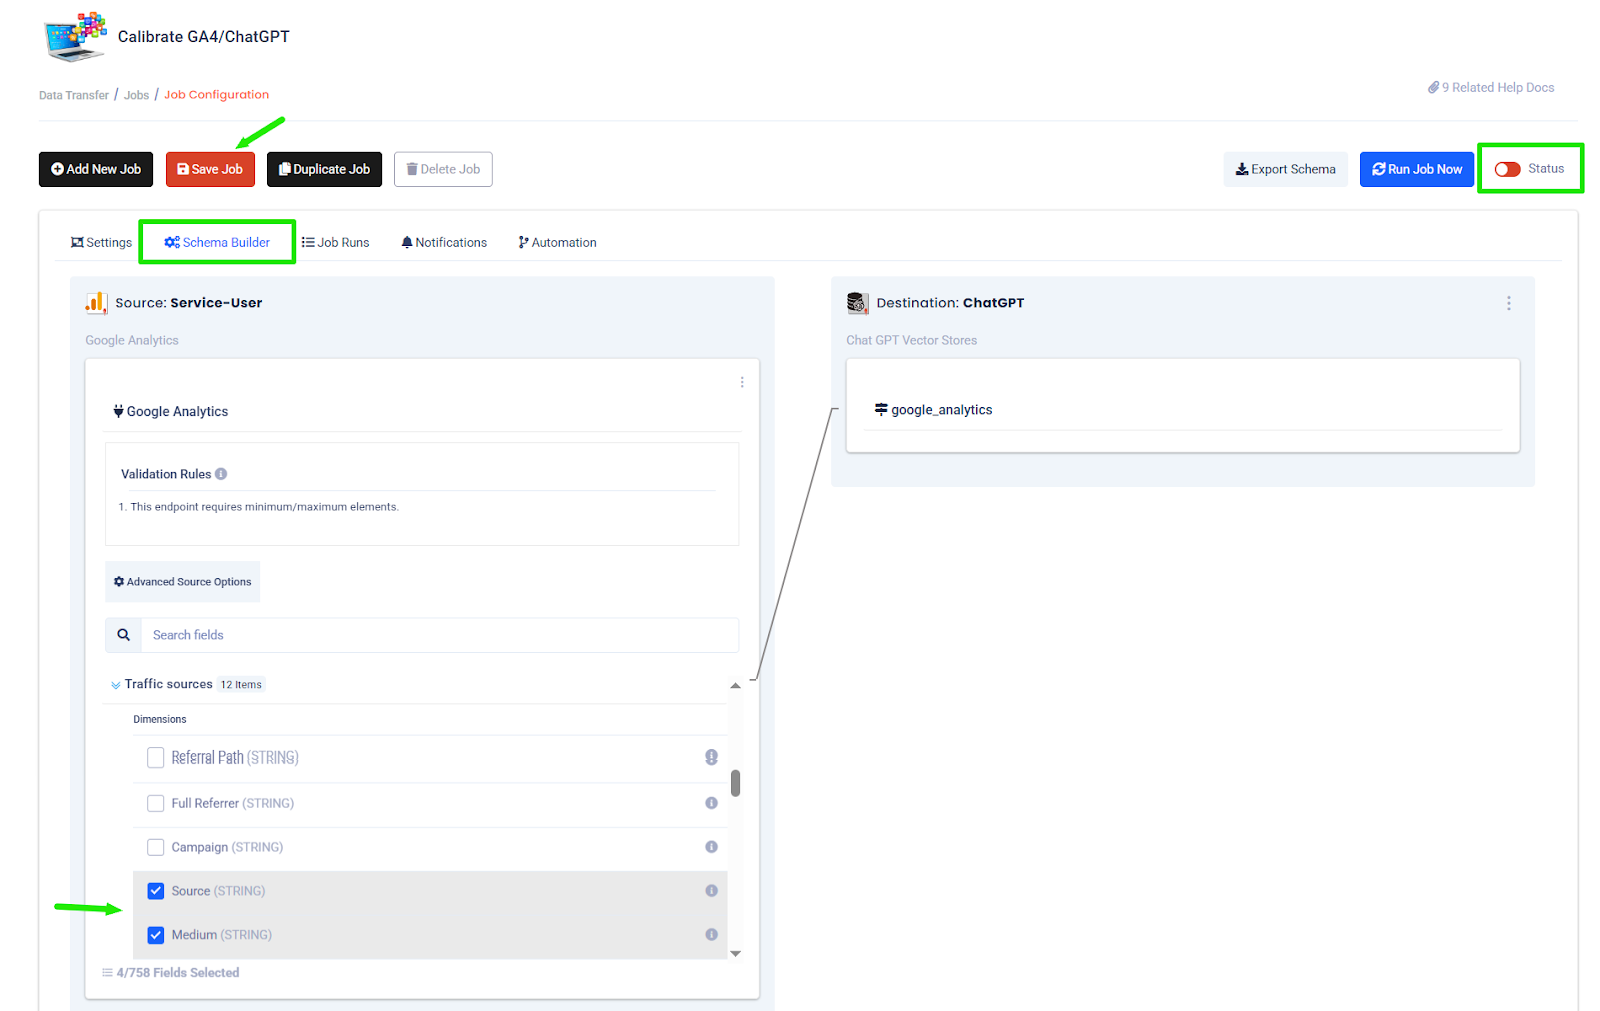Click the Run Job Now button
1600x1011 pixels.
pos(1417,169)
